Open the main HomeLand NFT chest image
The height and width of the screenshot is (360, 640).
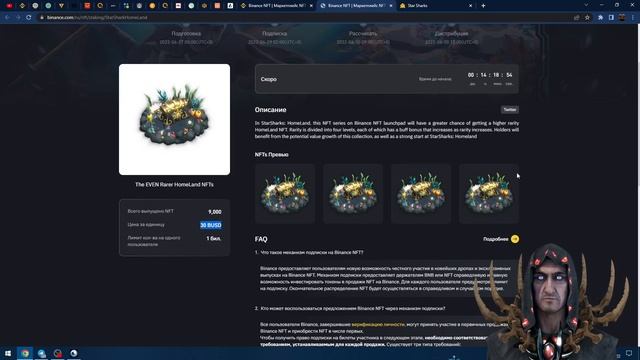pyautogui.click(x=174, y=119)
